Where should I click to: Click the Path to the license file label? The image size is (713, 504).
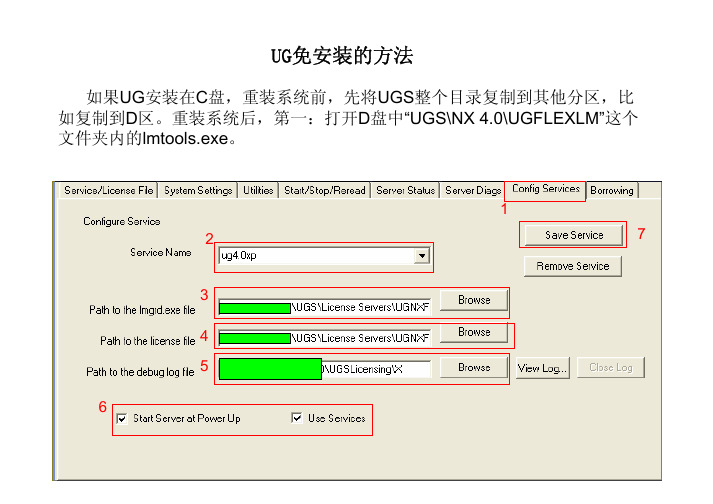[148, 341]
